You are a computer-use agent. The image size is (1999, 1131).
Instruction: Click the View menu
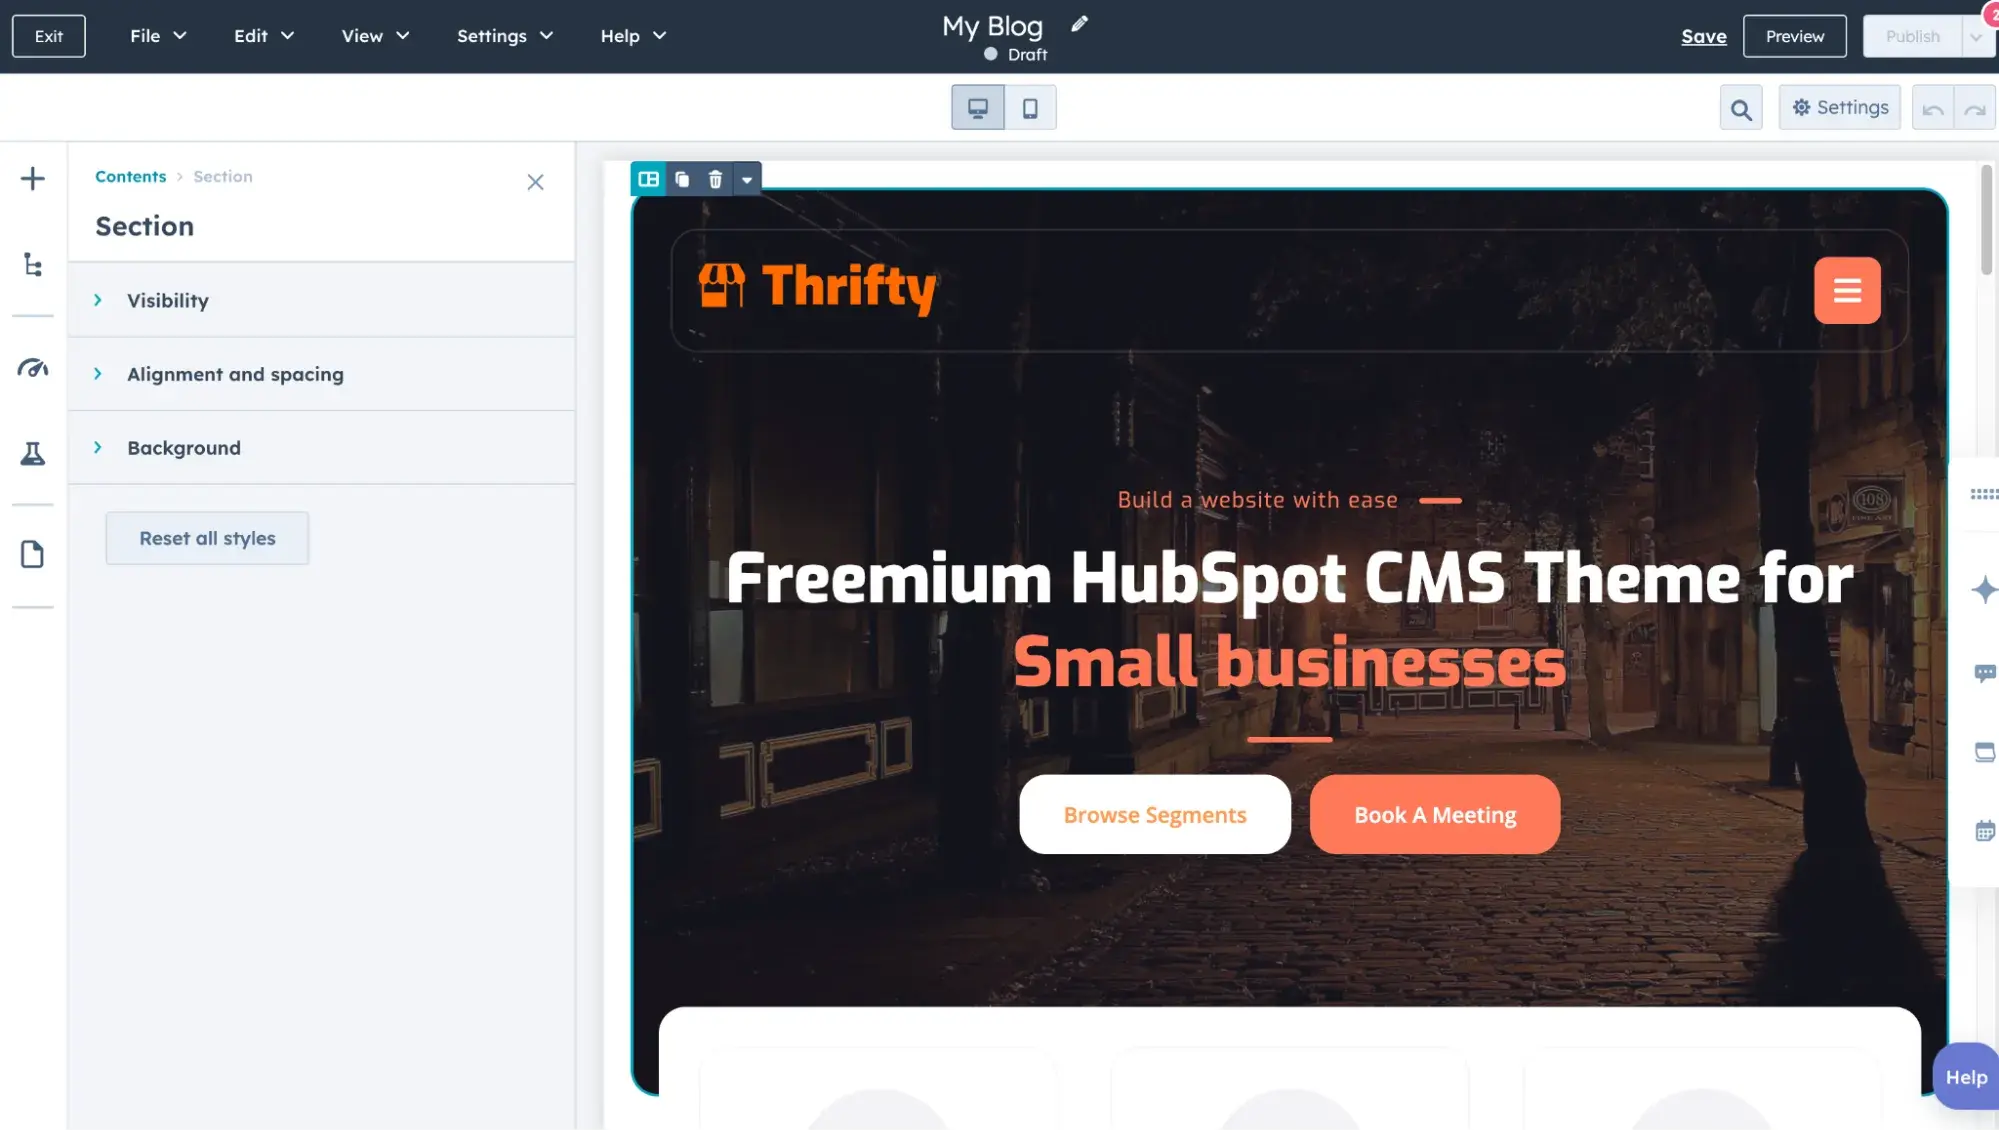379,36
